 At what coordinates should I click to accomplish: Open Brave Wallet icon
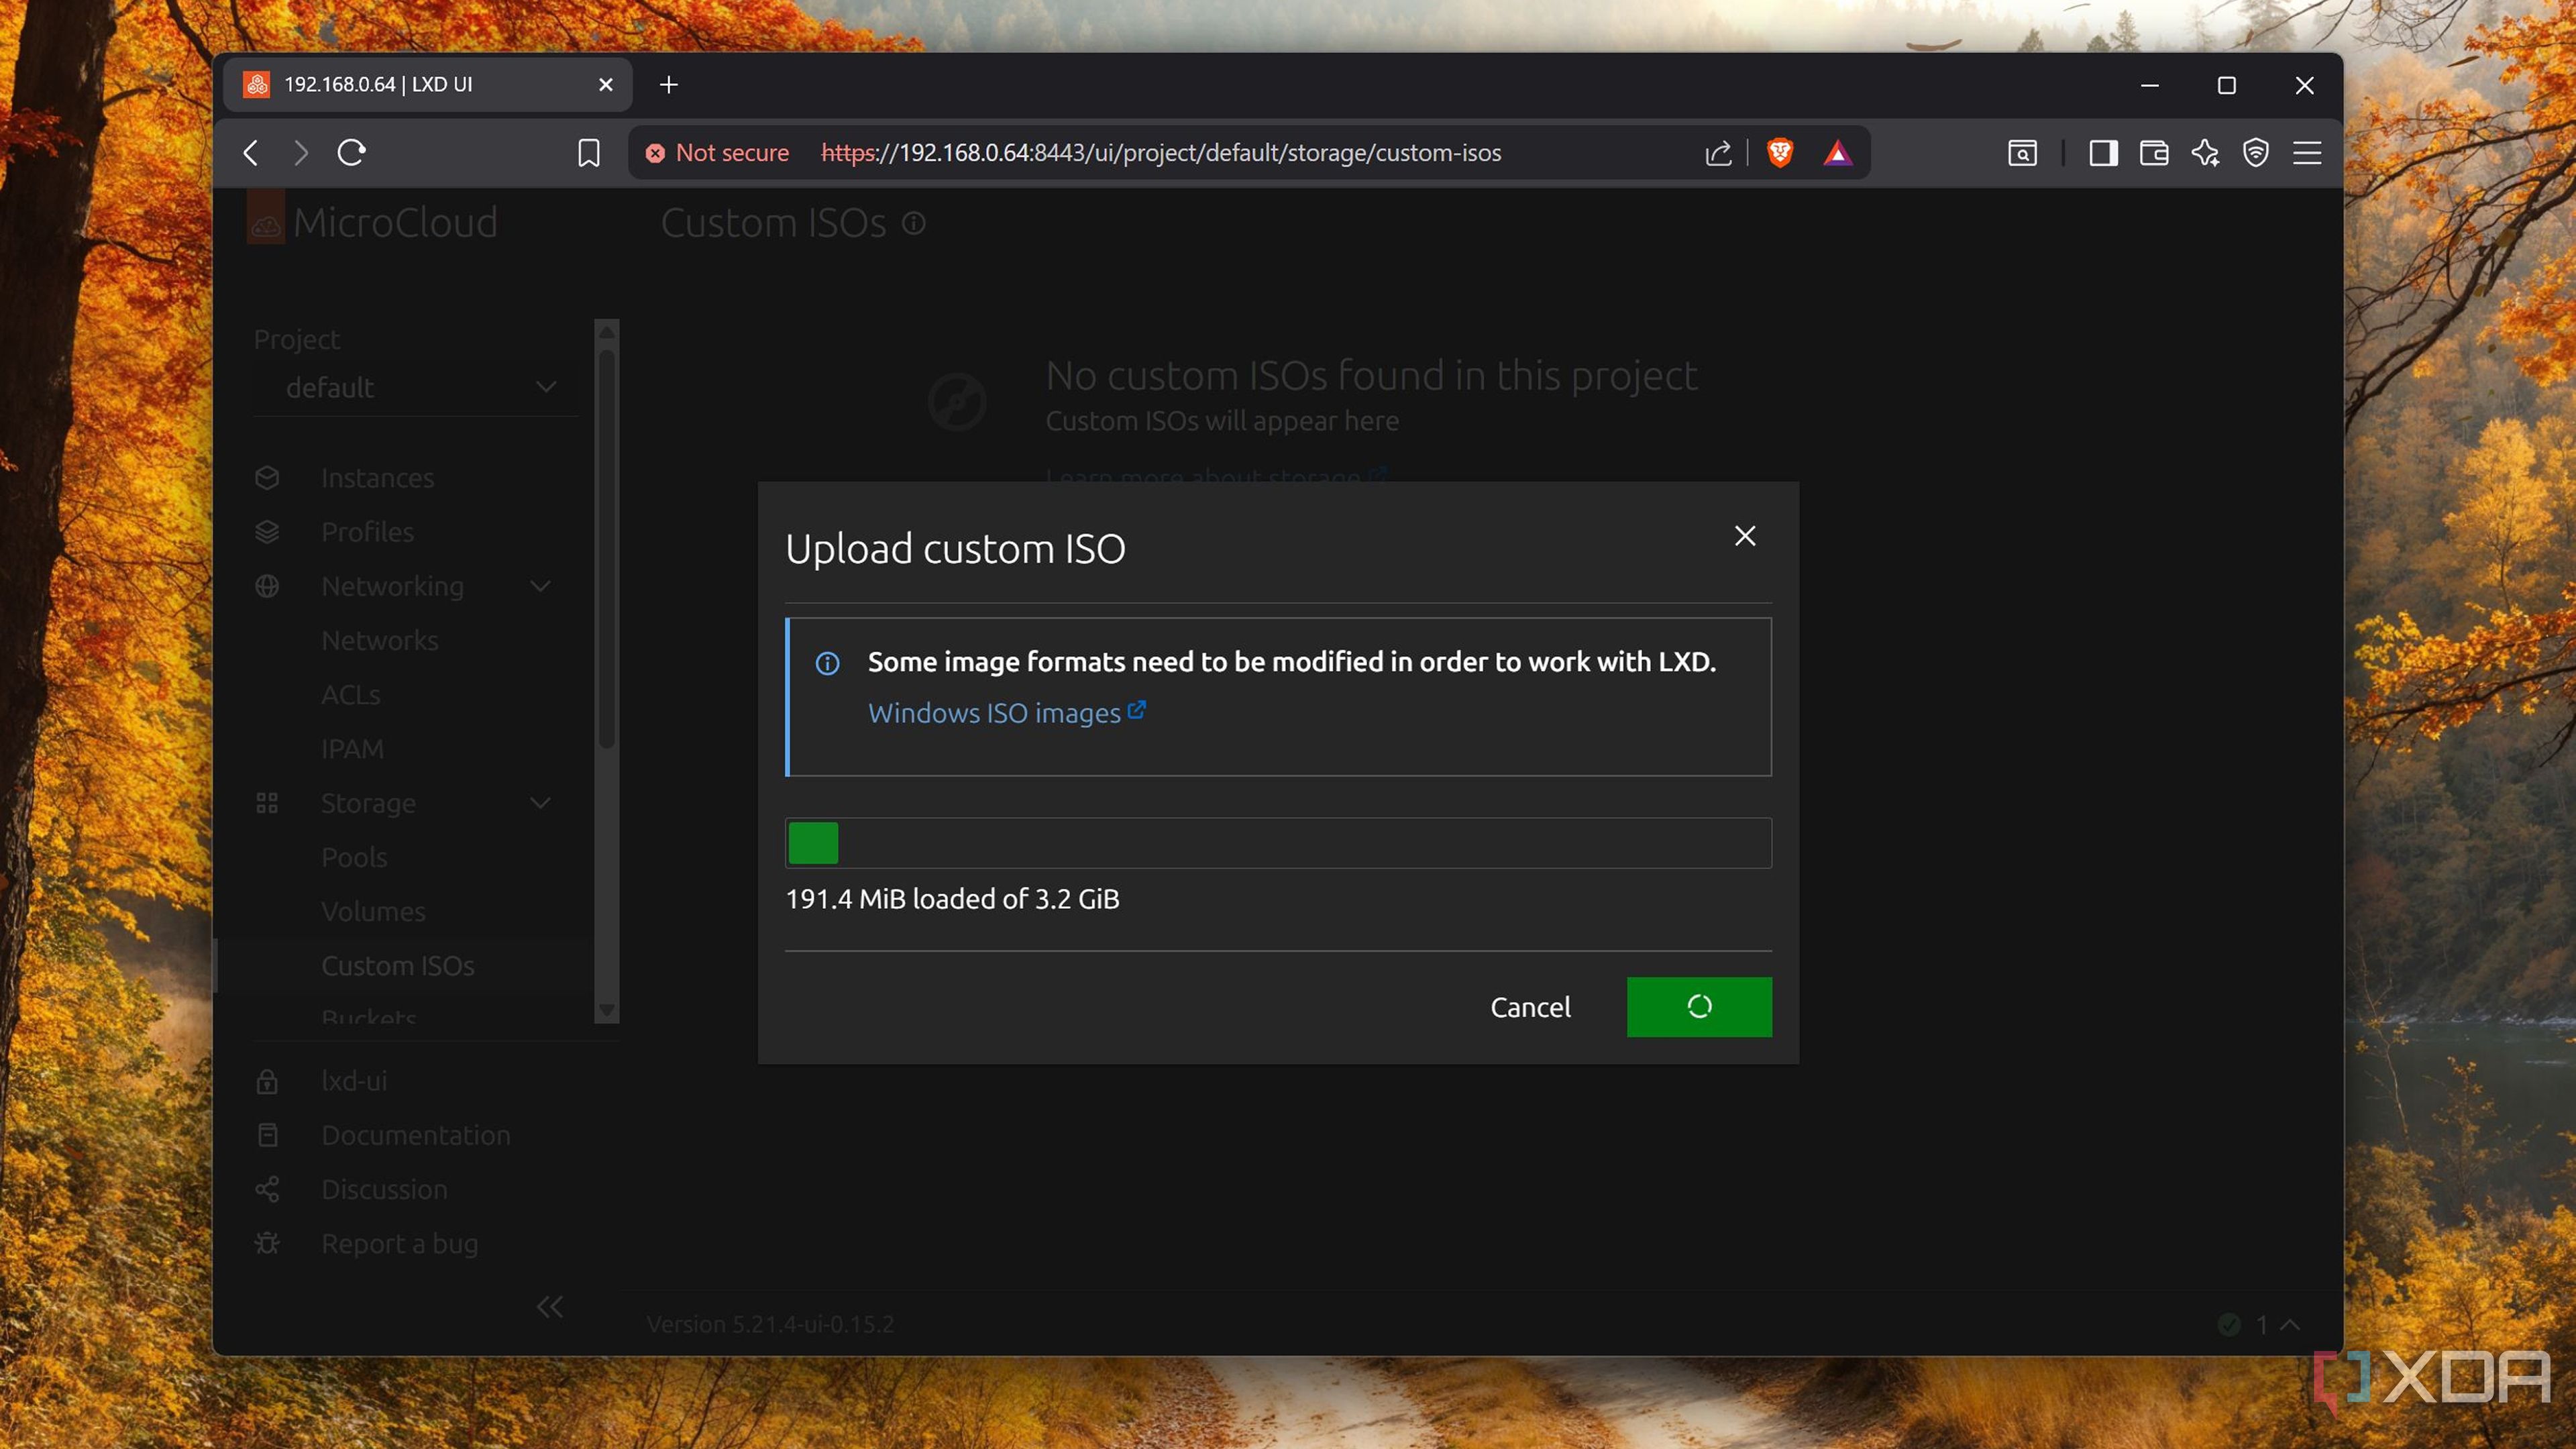point(2154,153)
